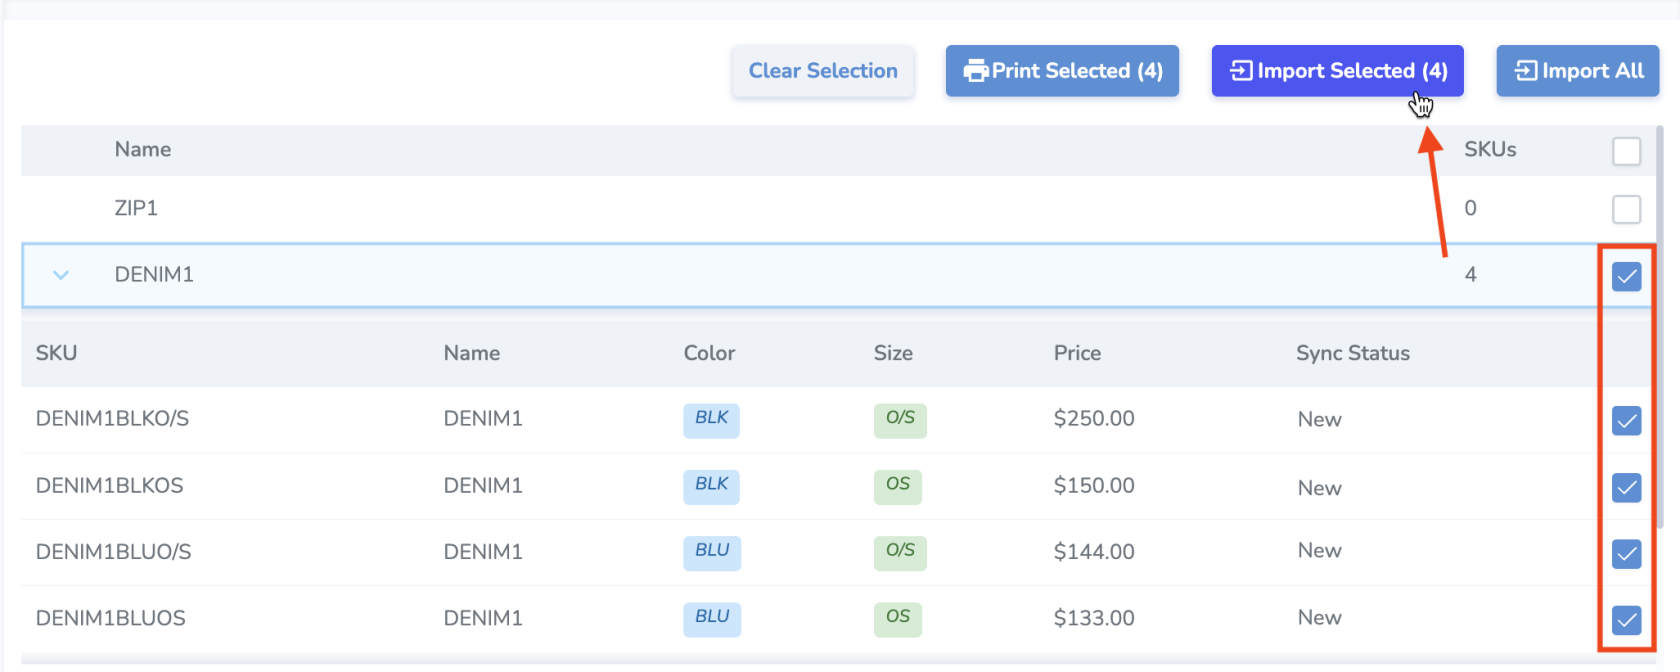Click the import arrow icon in Import Selected
The image size is (1680, 672).
pyautogui.click(x=1241, y=71)
